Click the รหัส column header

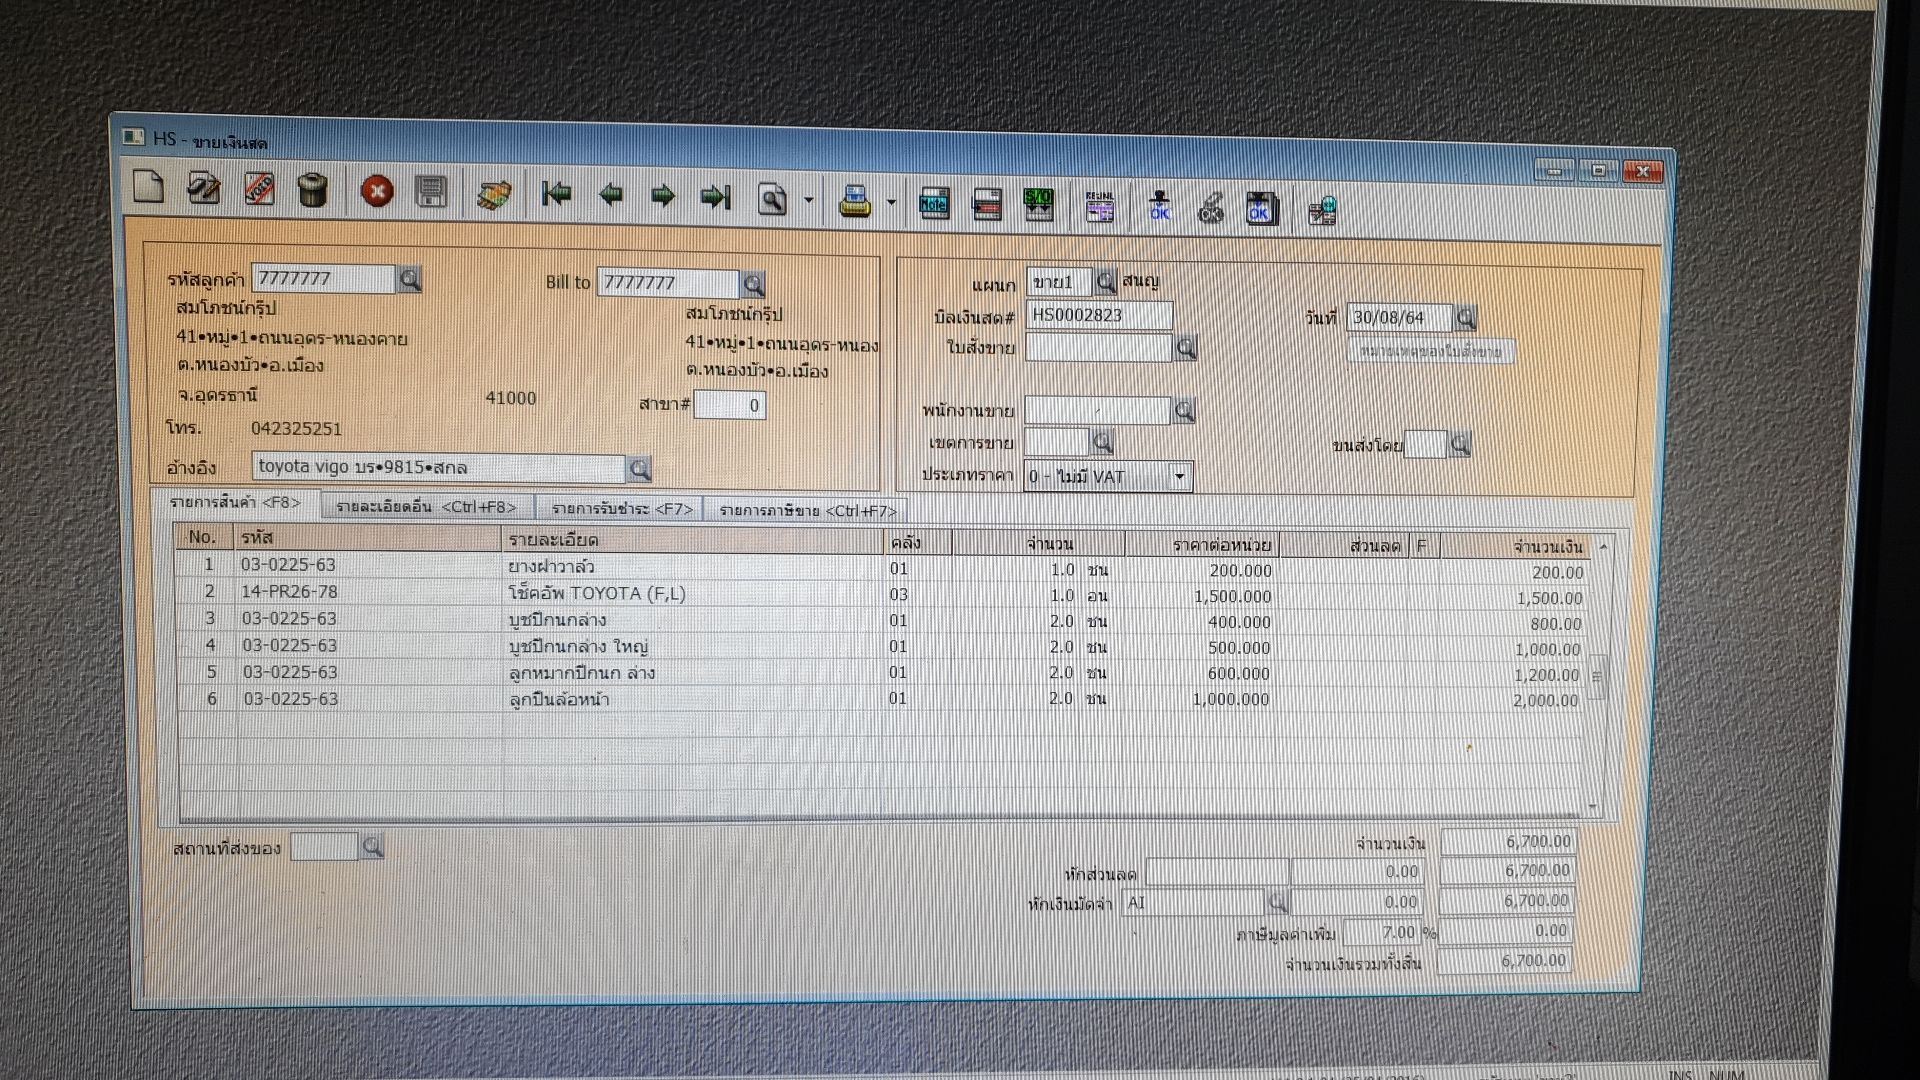[x=368, y=538]
